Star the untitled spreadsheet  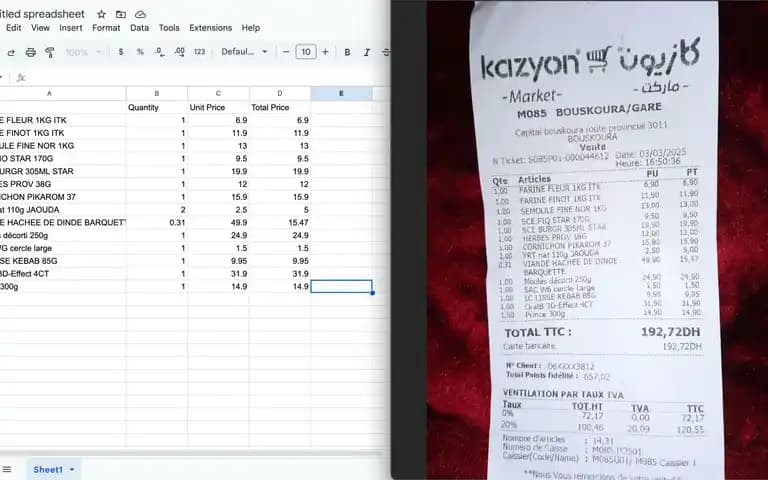click(x=101, y=14)
